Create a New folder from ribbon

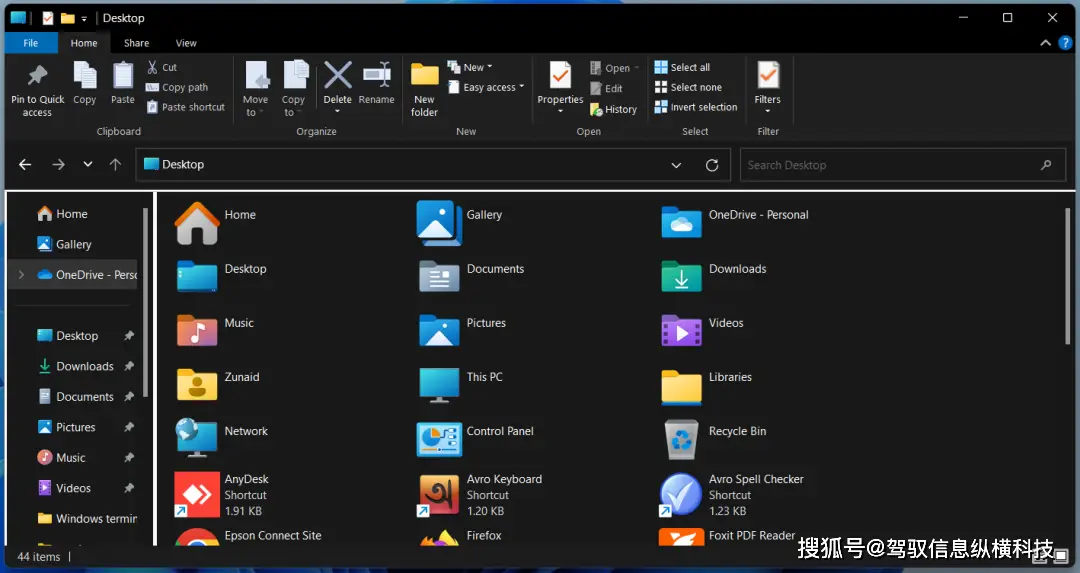(x=424, y=89)
